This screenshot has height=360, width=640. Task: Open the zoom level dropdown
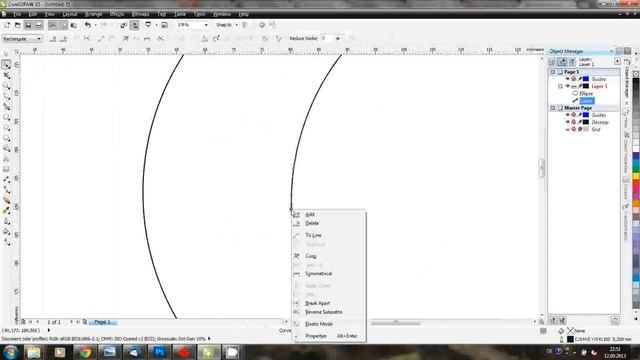(x=206, y=25)
